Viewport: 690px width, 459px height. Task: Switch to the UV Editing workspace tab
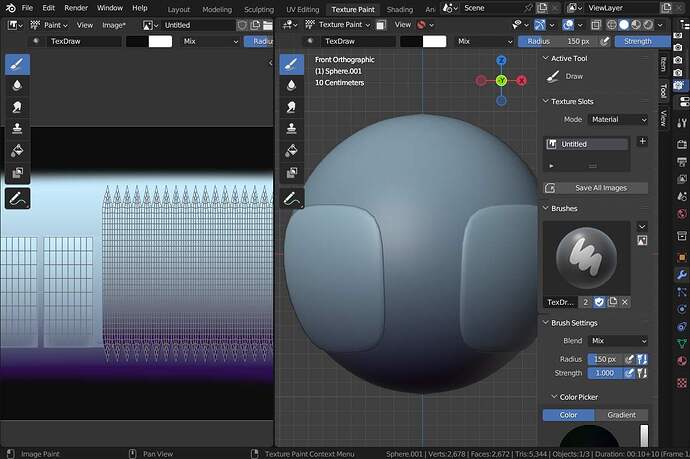tap(303, 9)
